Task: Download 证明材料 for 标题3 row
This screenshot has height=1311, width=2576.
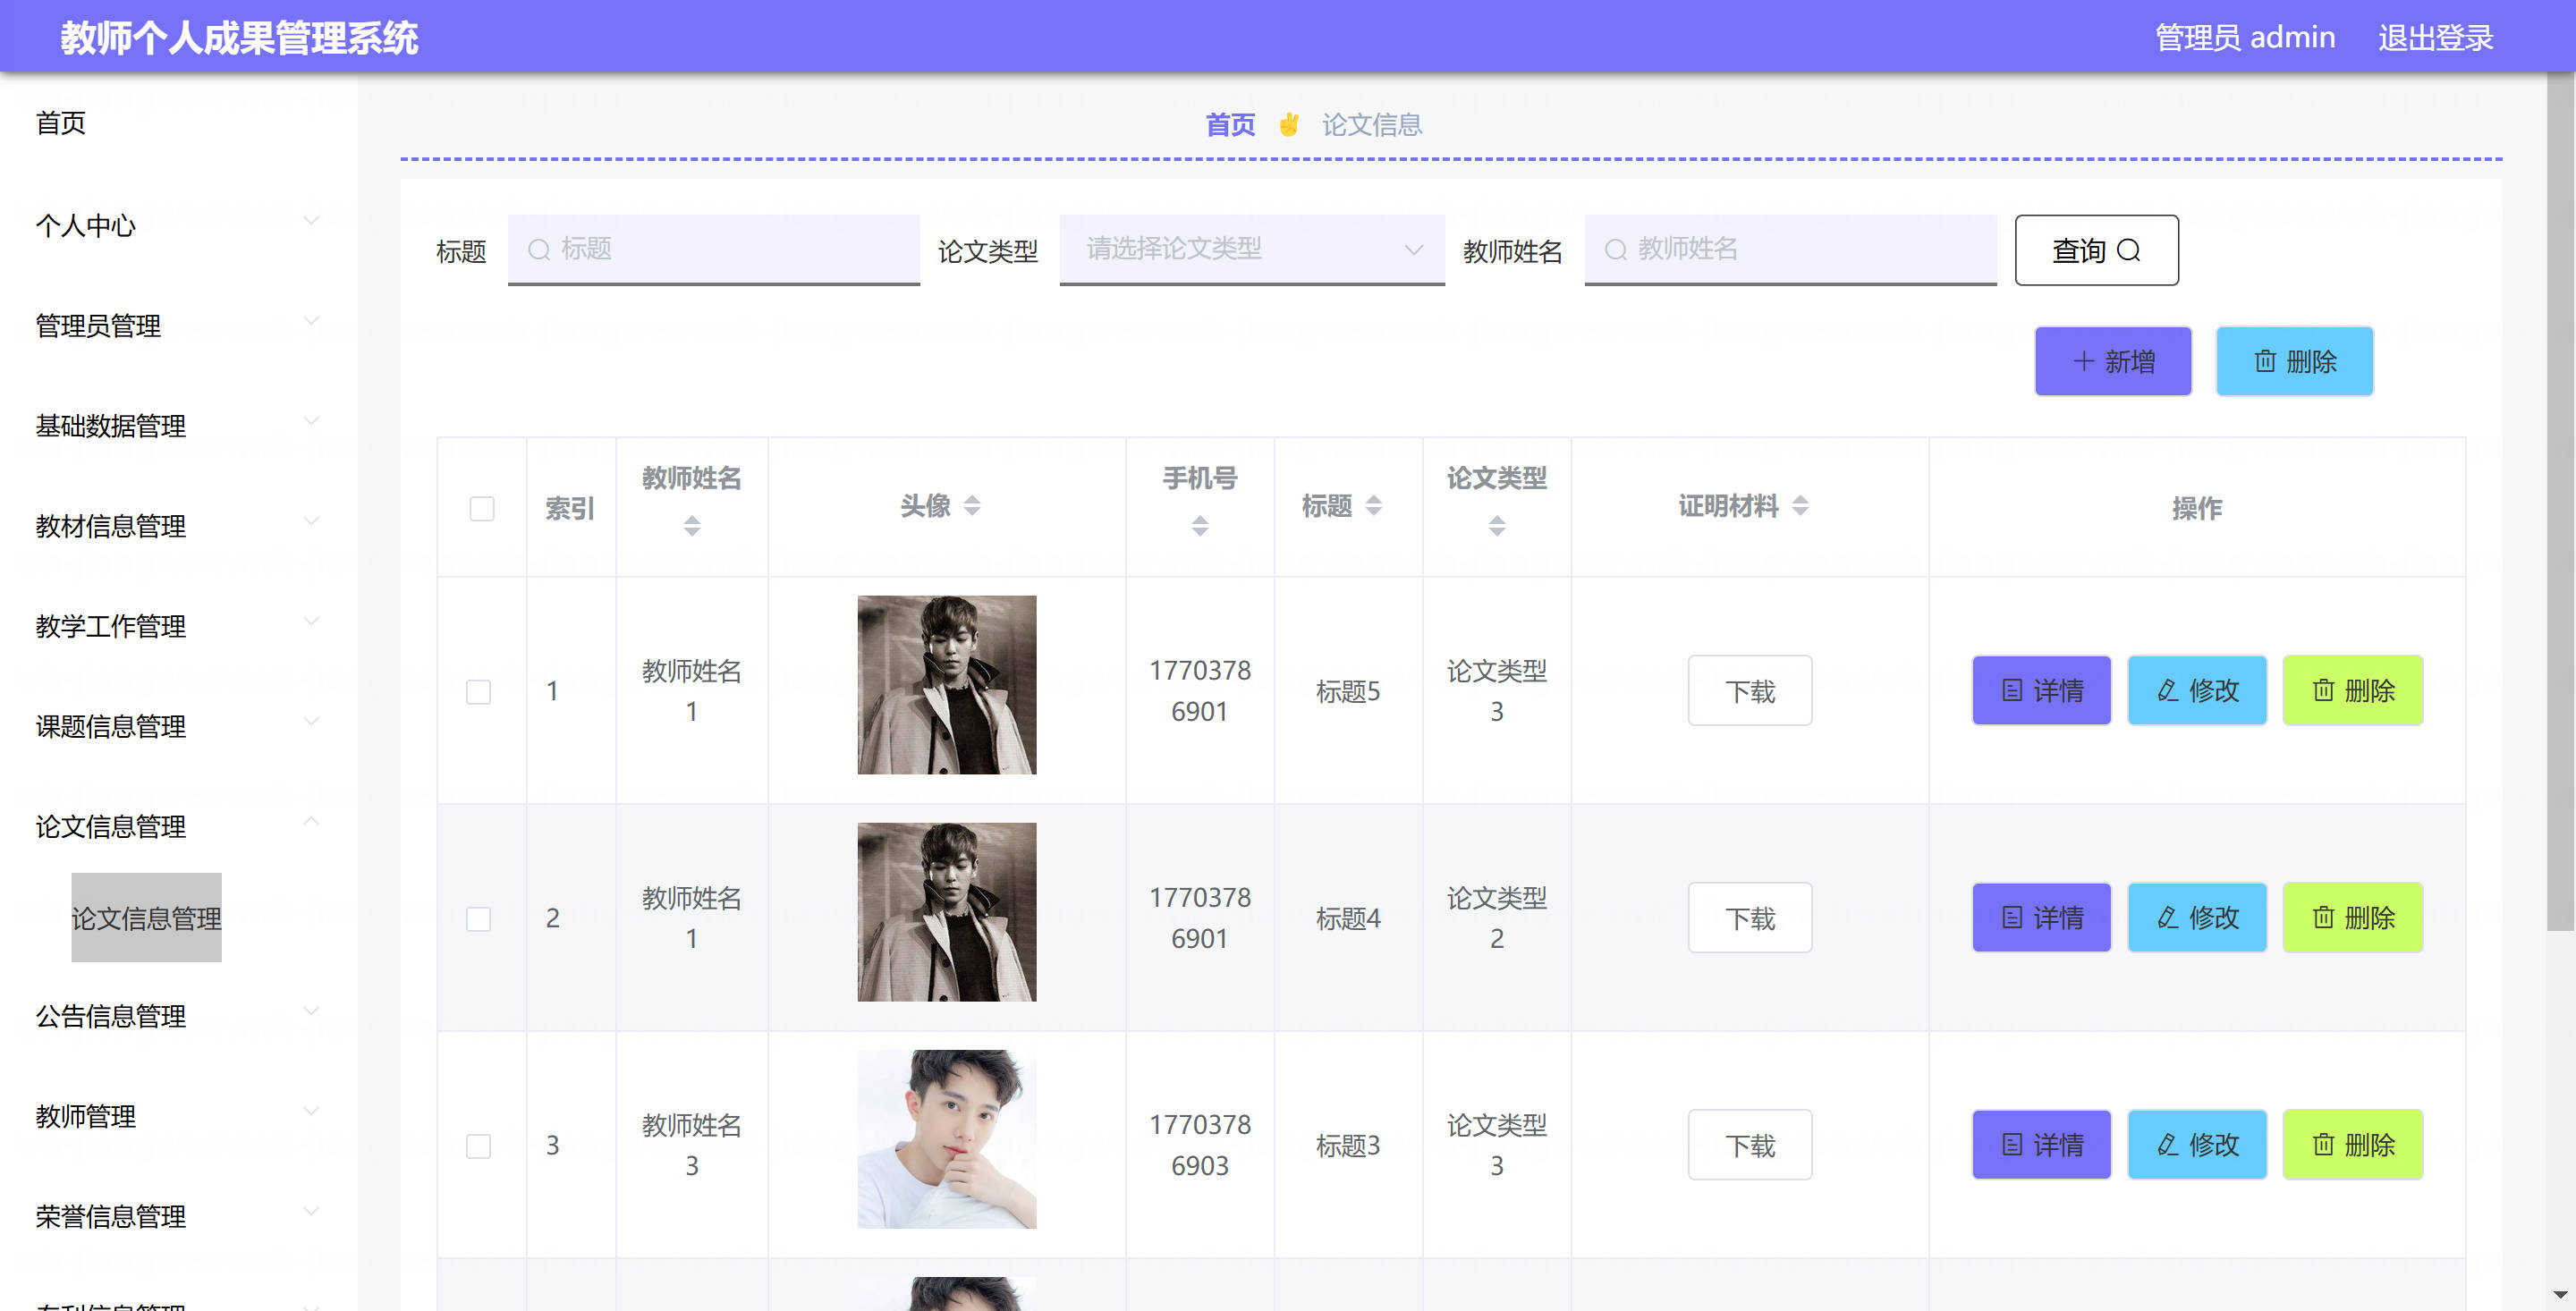Action: click(x=1750, y=1144)
